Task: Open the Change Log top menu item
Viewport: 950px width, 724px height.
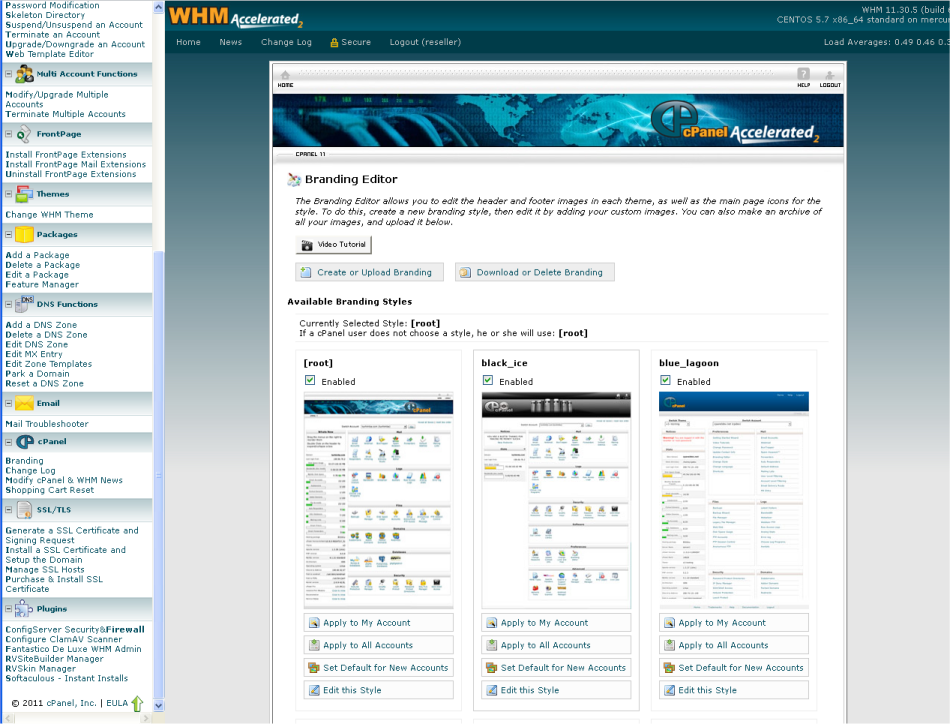Action: click(286, 42)
